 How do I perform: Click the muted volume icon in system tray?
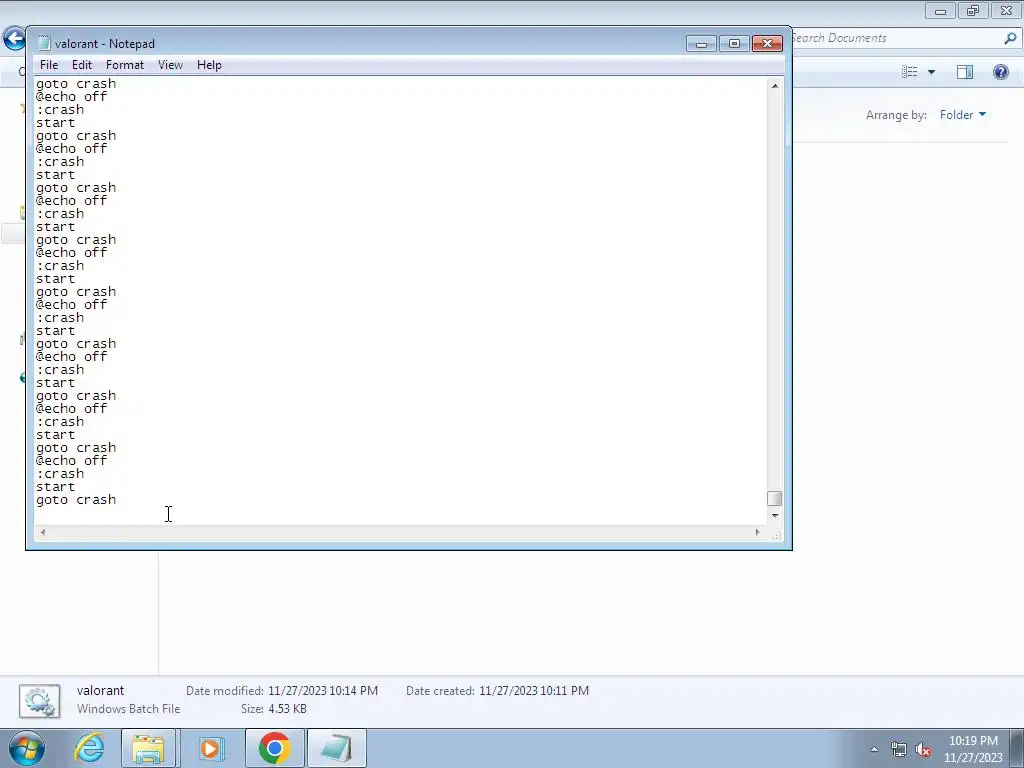(x=923, y=750)
